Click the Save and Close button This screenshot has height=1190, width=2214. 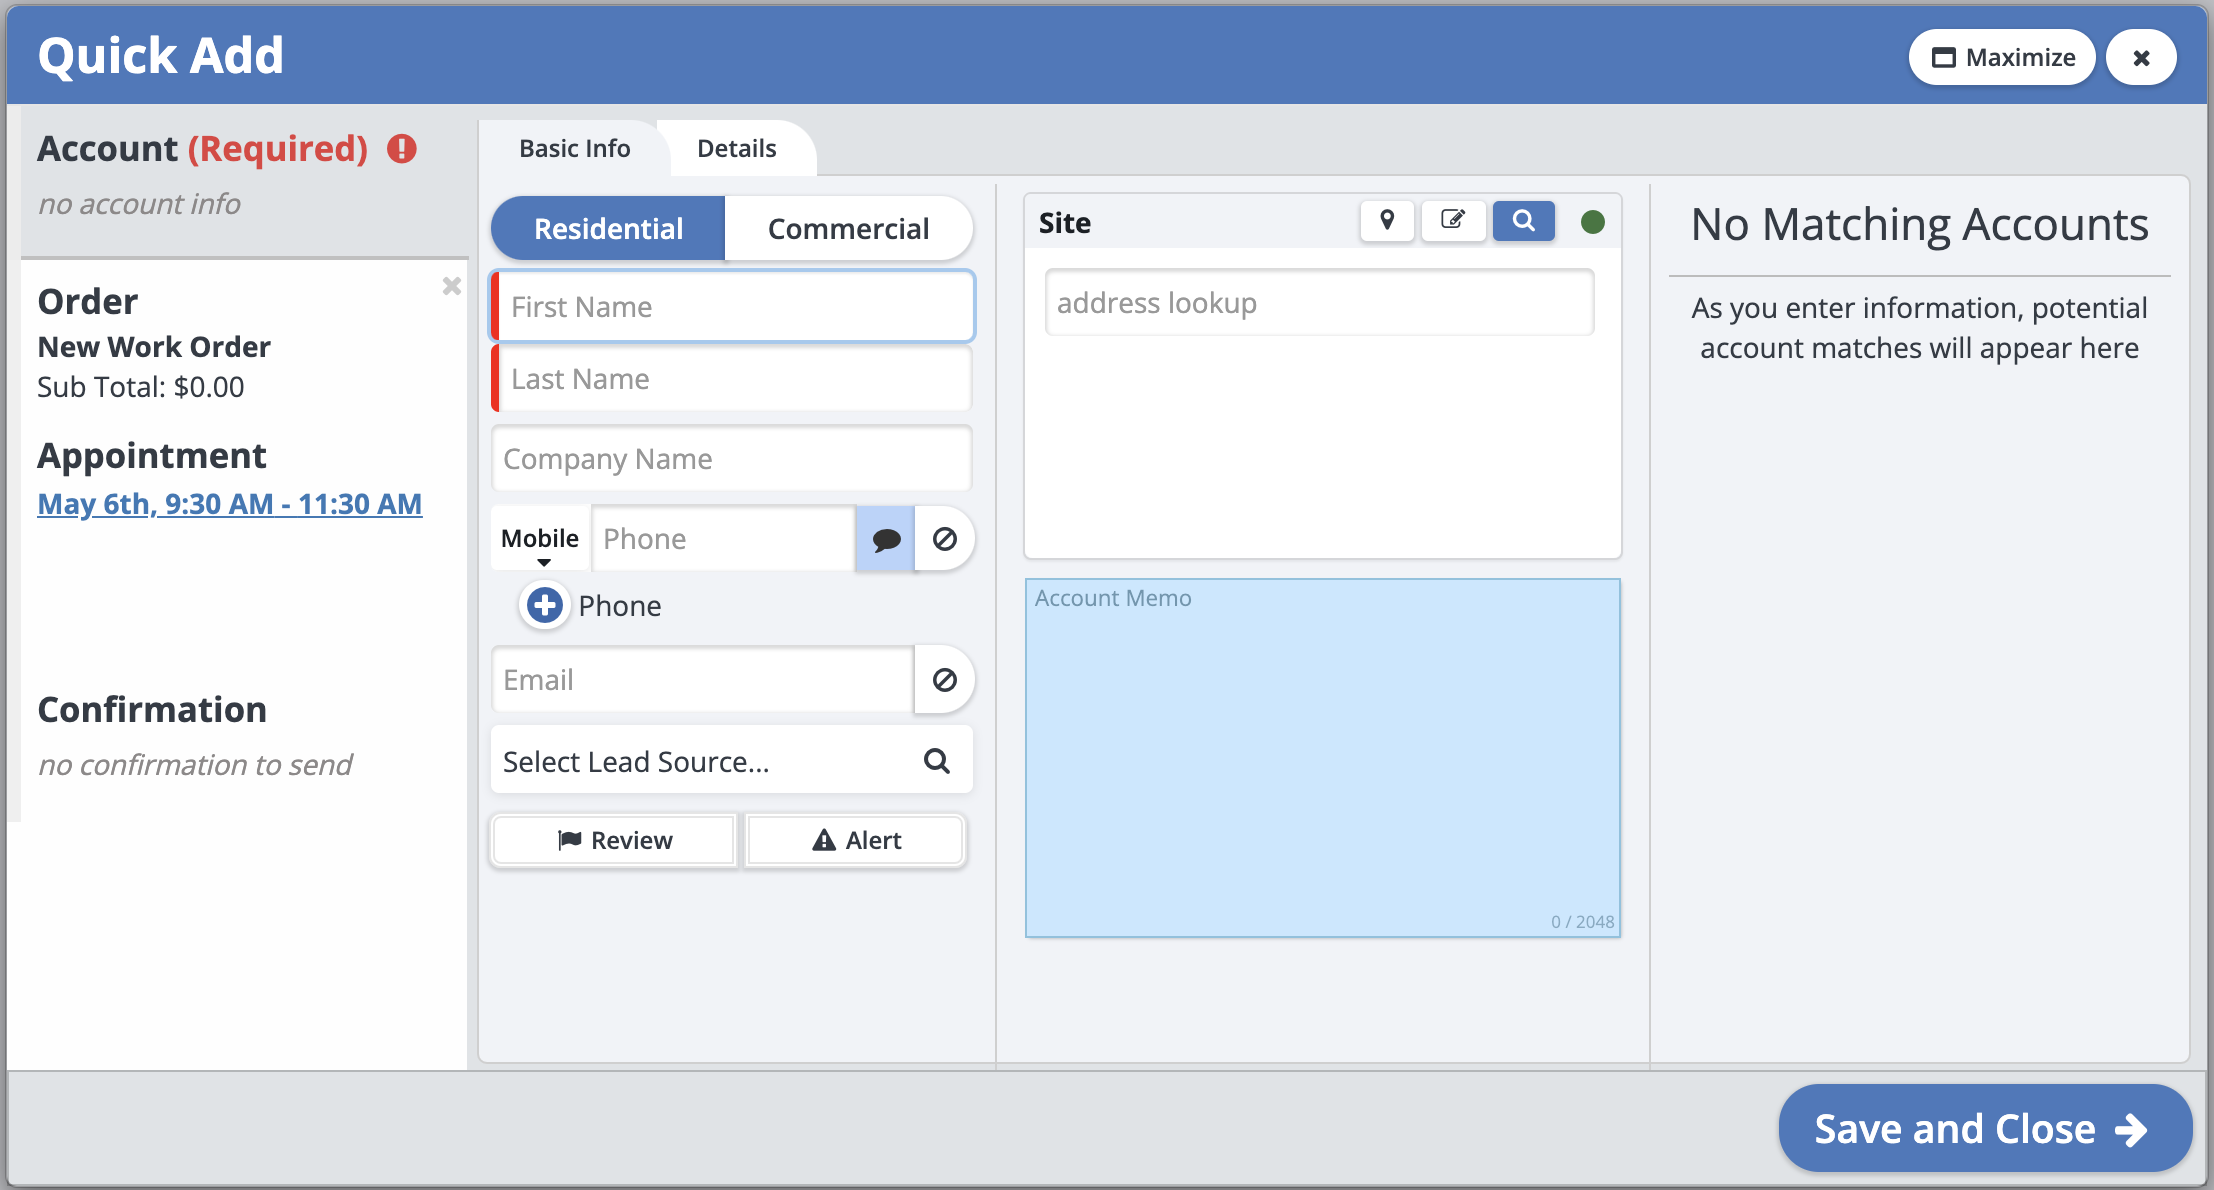[1983, 1129]
